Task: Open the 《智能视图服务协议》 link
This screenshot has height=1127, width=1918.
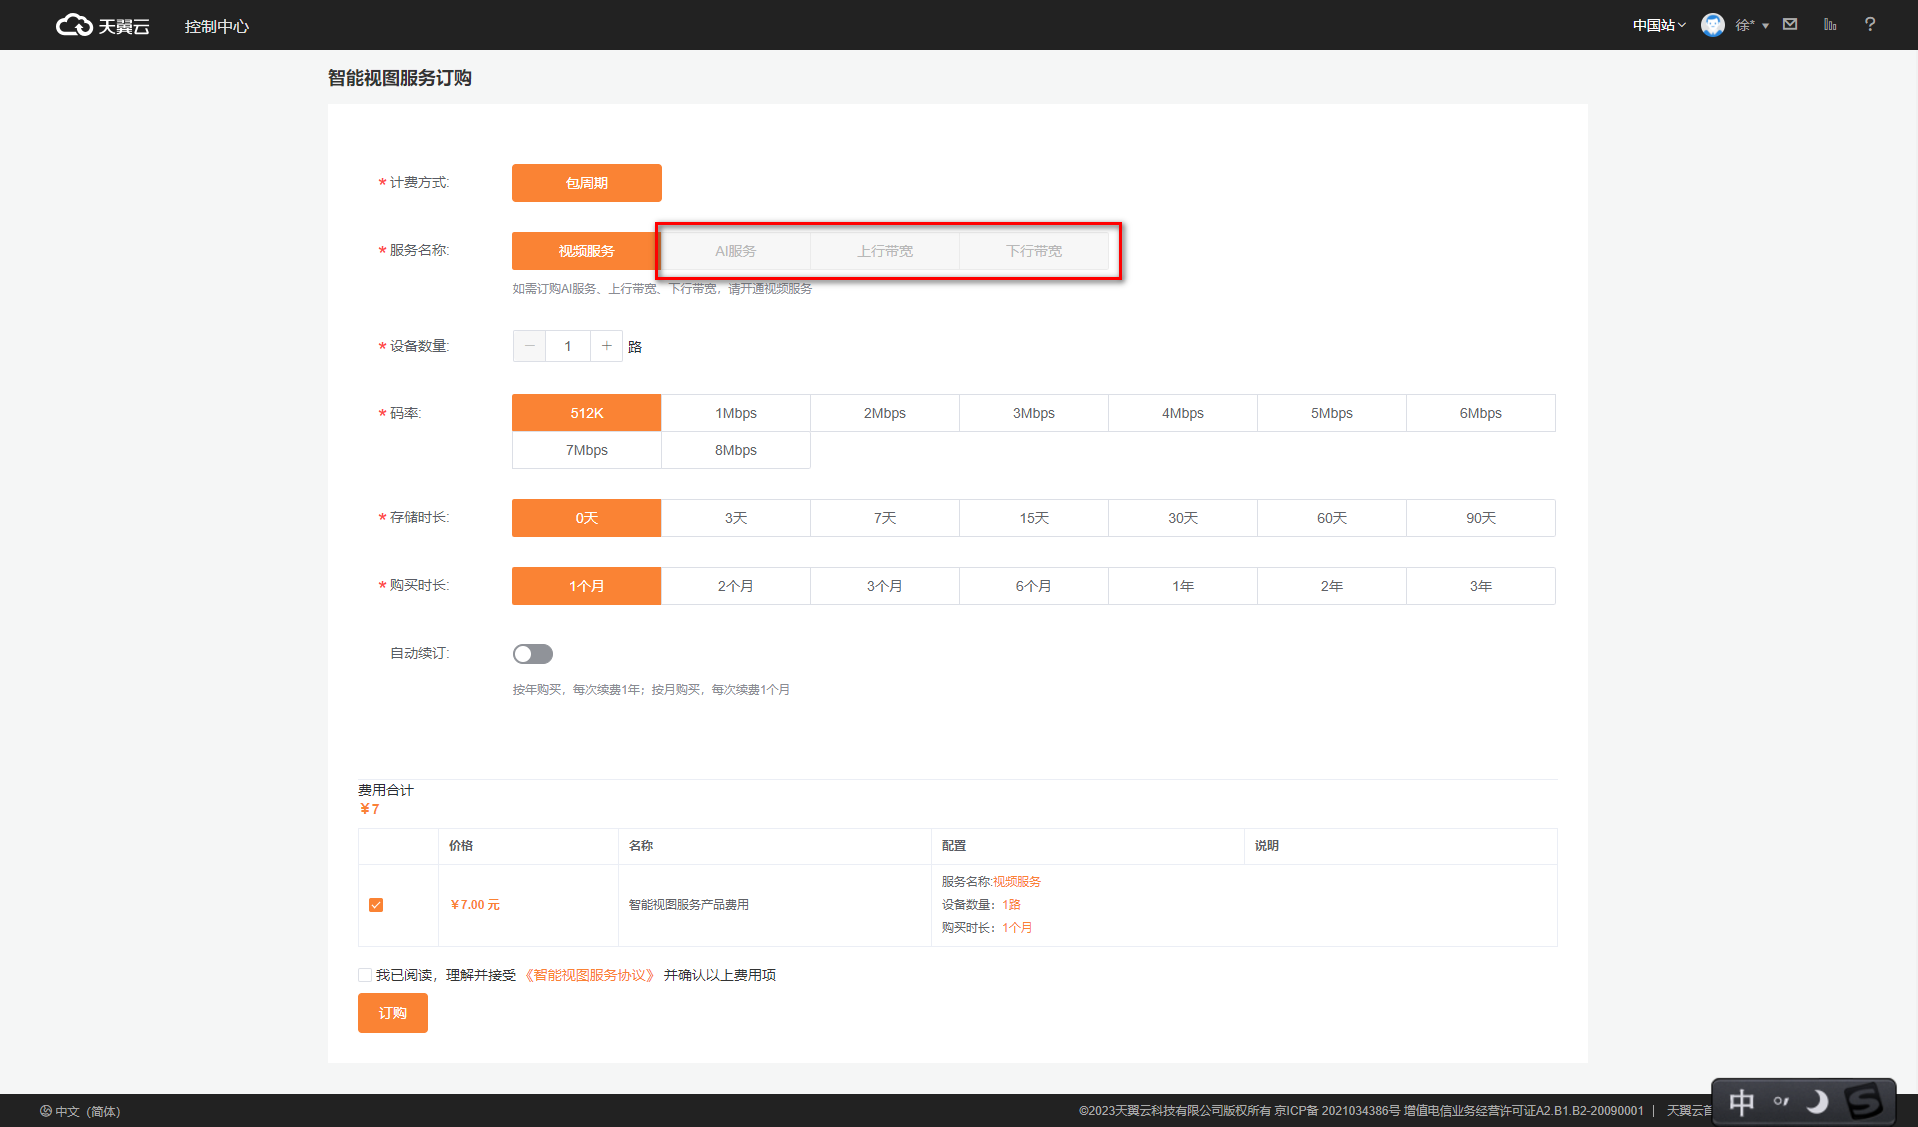Action: tap(589, 975)
